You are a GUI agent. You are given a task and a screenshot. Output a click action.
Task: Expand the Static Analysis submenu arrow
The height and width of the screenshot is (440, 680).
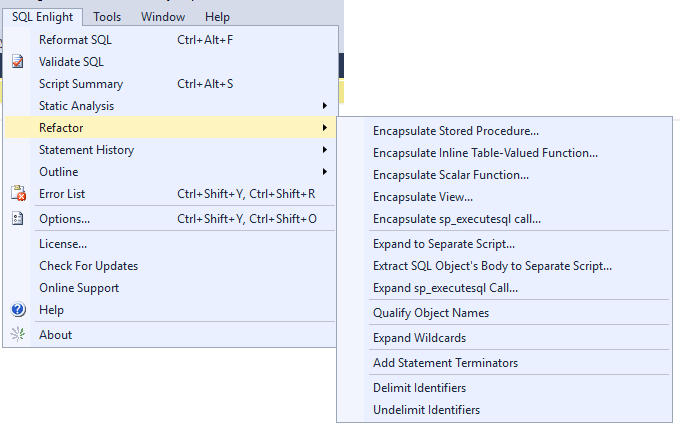coord(324,105)
